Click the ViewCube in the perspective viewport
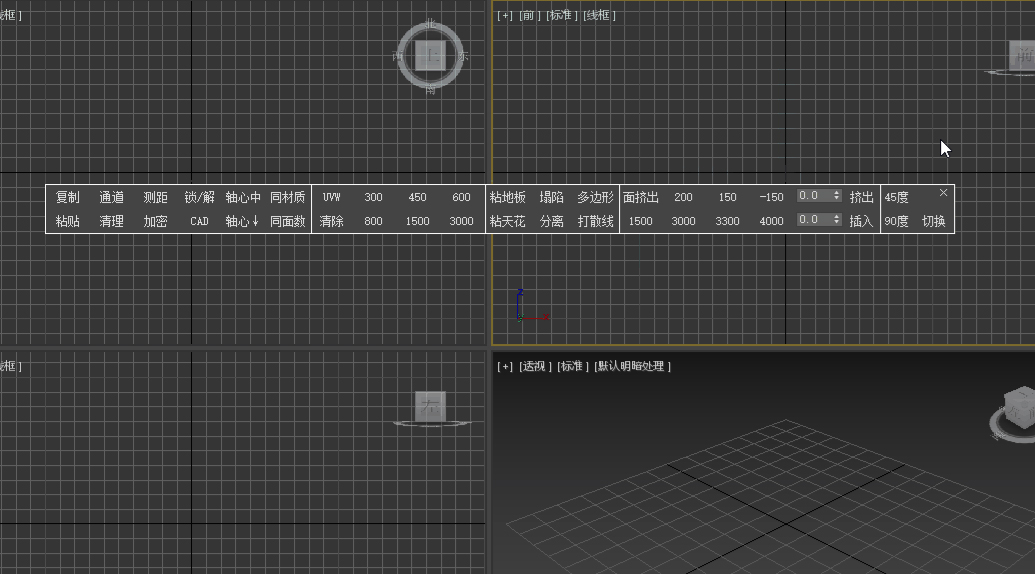The width and height of the screenshot is (1035, 574). (x=1018, y=410)
